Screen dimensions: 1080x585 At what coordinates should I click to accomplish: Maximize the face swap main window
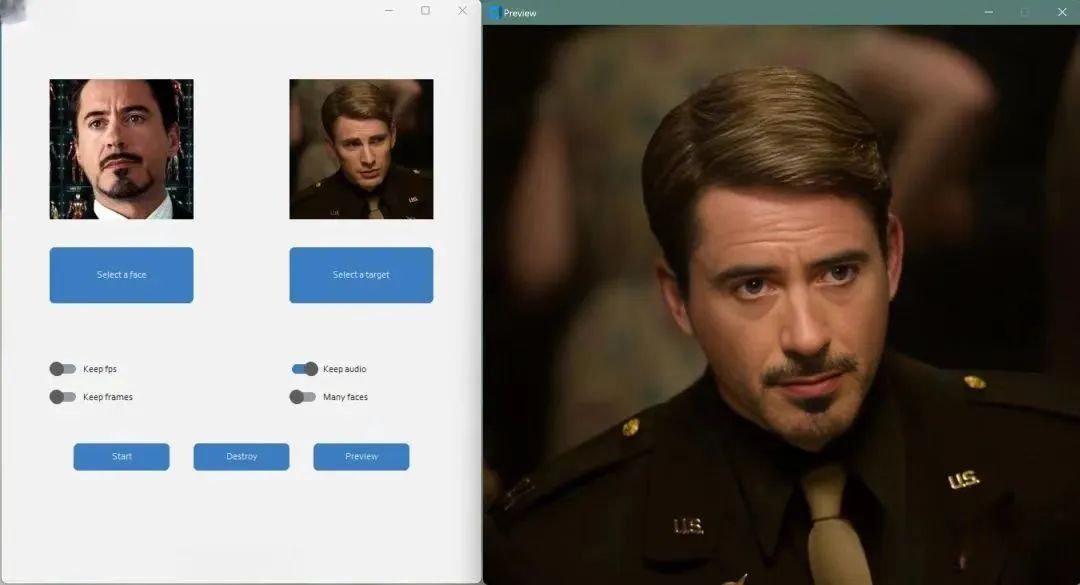pyautogui.click(x=425, y=10)
